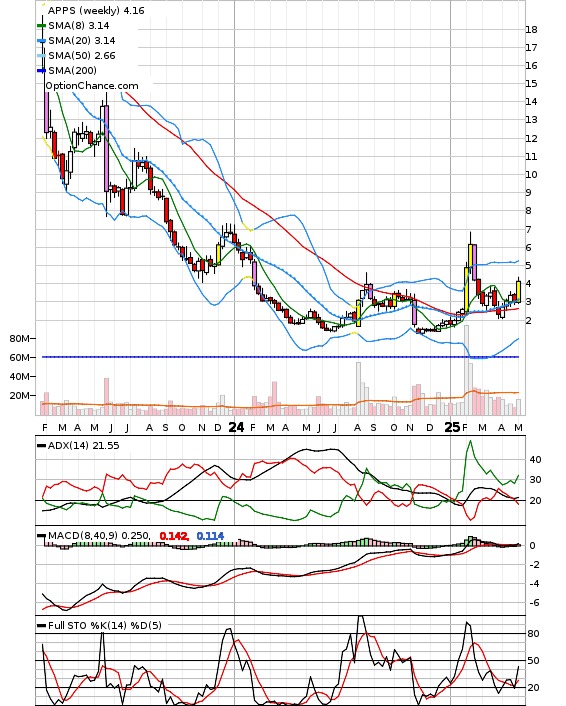Click the green SMA(8) legend marker
Viewport: 566px width, 706px height.
41,26
